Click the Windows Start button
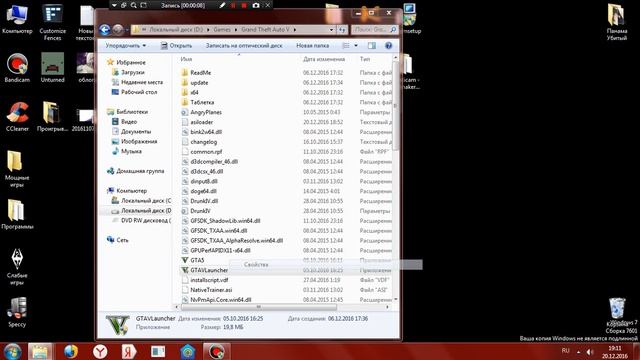 pos(12,351)
